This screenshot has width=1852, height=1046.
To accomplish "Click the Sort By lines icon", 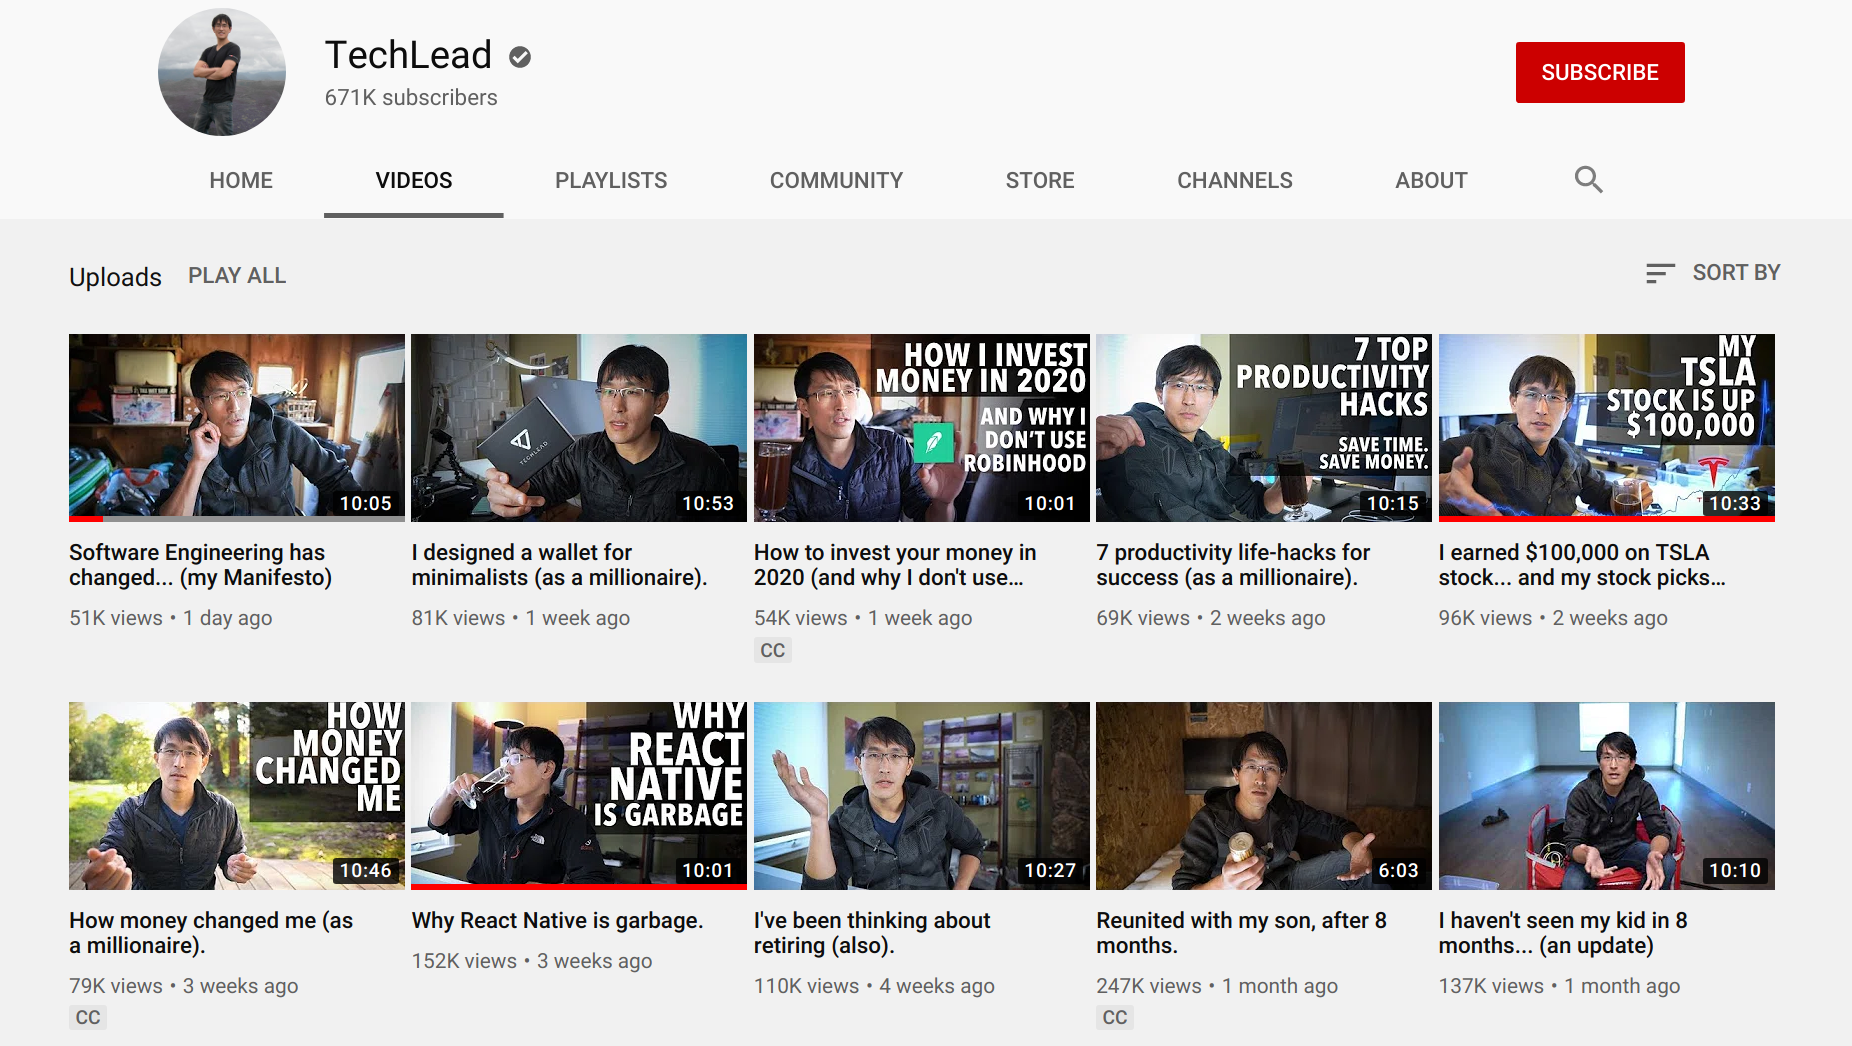I will pos(1660,273).
